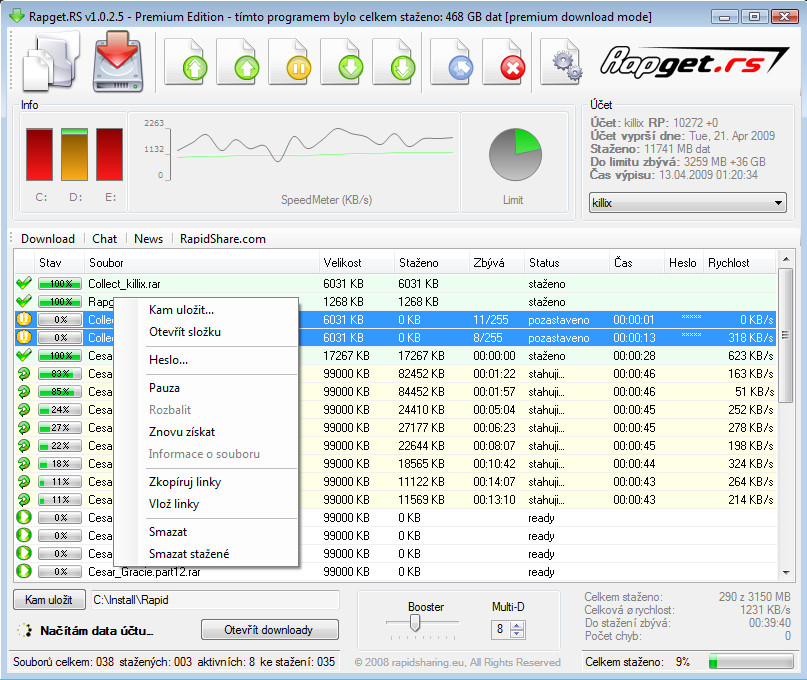Viewport: 807px width, 680px height.
Task: Click the ready play icon on Cesar_Gracie.part12.rar
Action: (x=24, y=571)
